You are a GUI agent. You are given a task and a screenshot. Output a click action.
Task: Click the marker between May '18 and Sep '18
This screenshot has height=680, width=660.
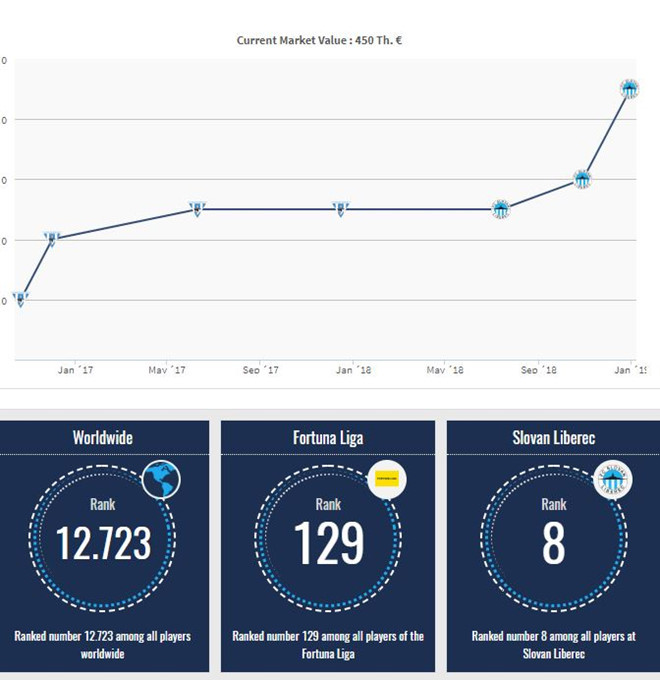coord(501,209)
